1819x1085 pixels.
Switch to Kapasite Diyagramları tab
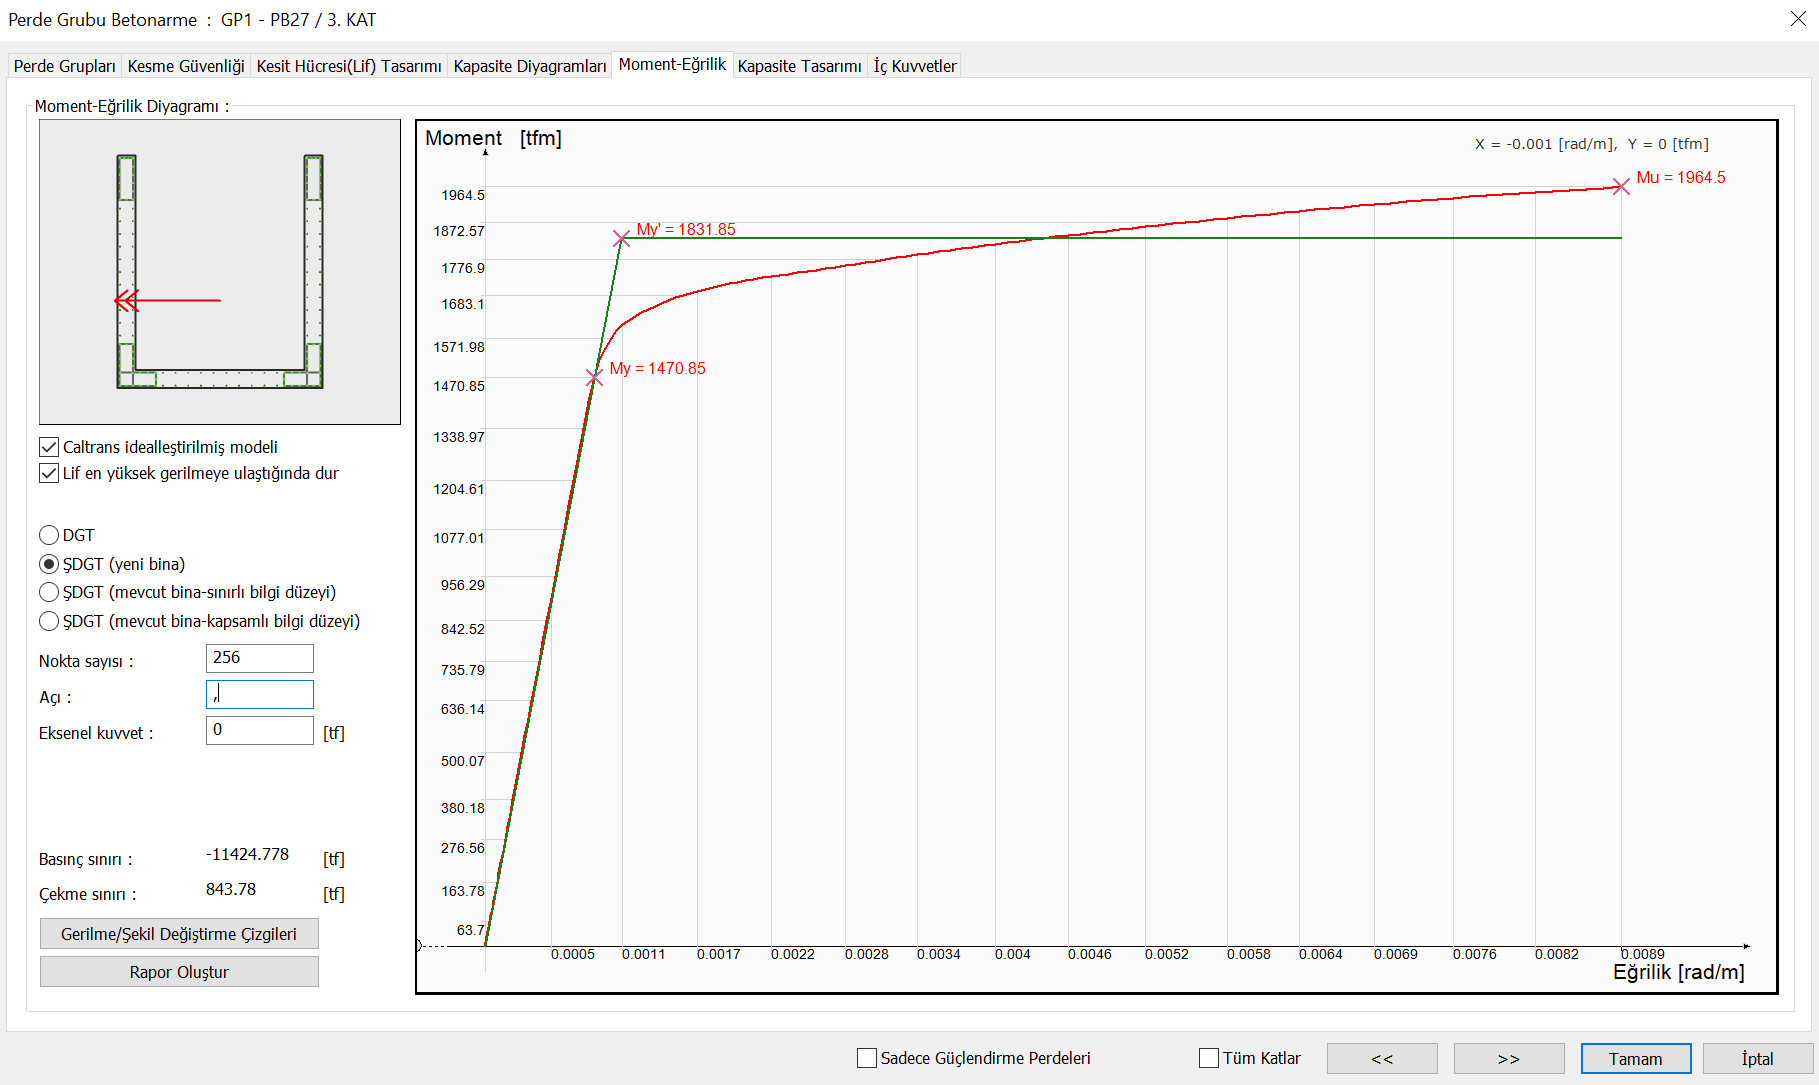530,66
